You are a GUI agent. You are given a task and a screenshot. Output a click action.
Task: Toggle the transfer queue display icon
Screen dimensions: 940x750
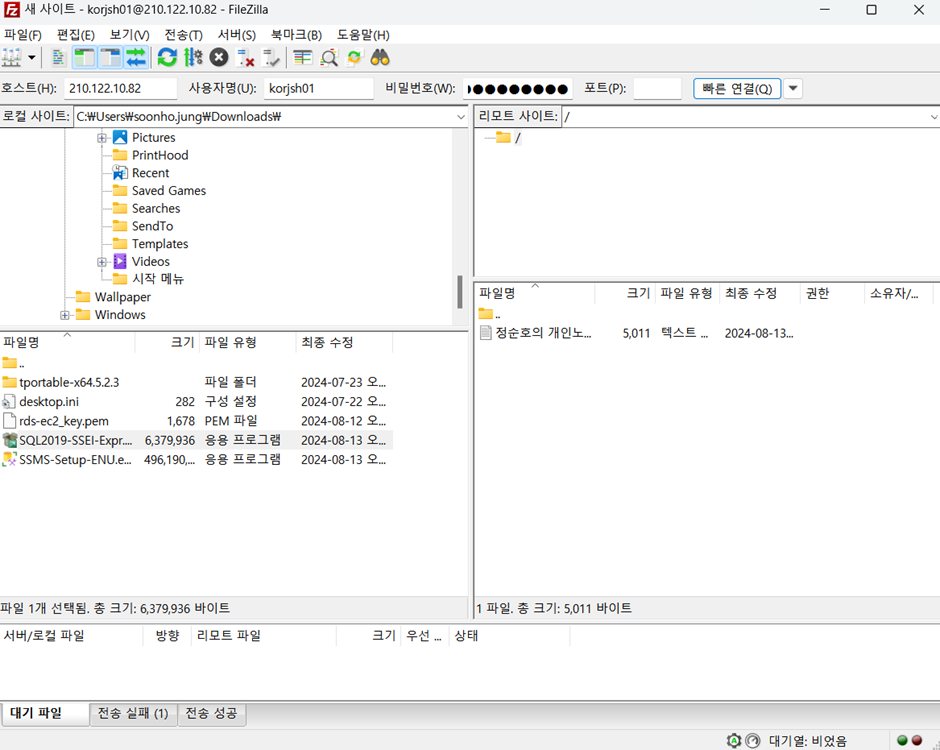(136, 57)
